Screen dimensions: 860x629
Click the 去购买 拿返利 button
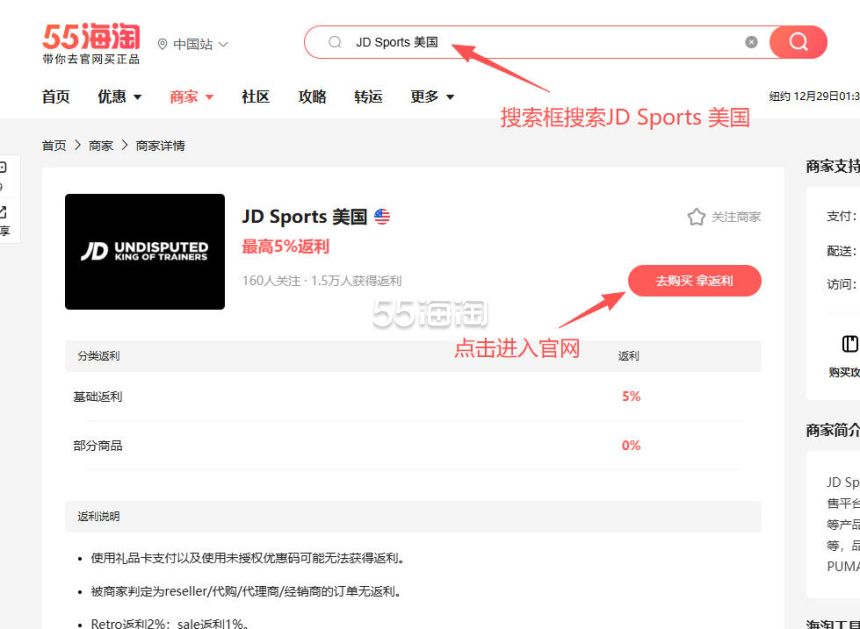coord(694,281)
